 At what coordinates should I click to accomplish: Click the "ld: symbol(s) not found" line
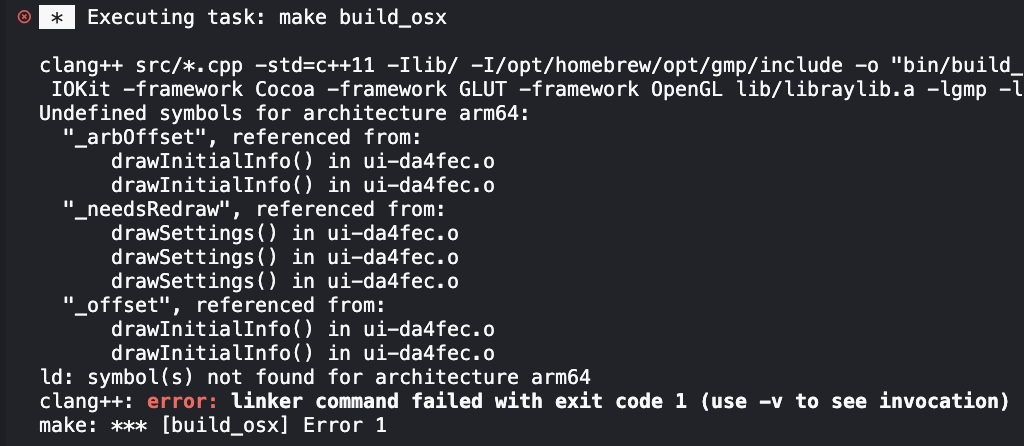(x=315, y=378)
